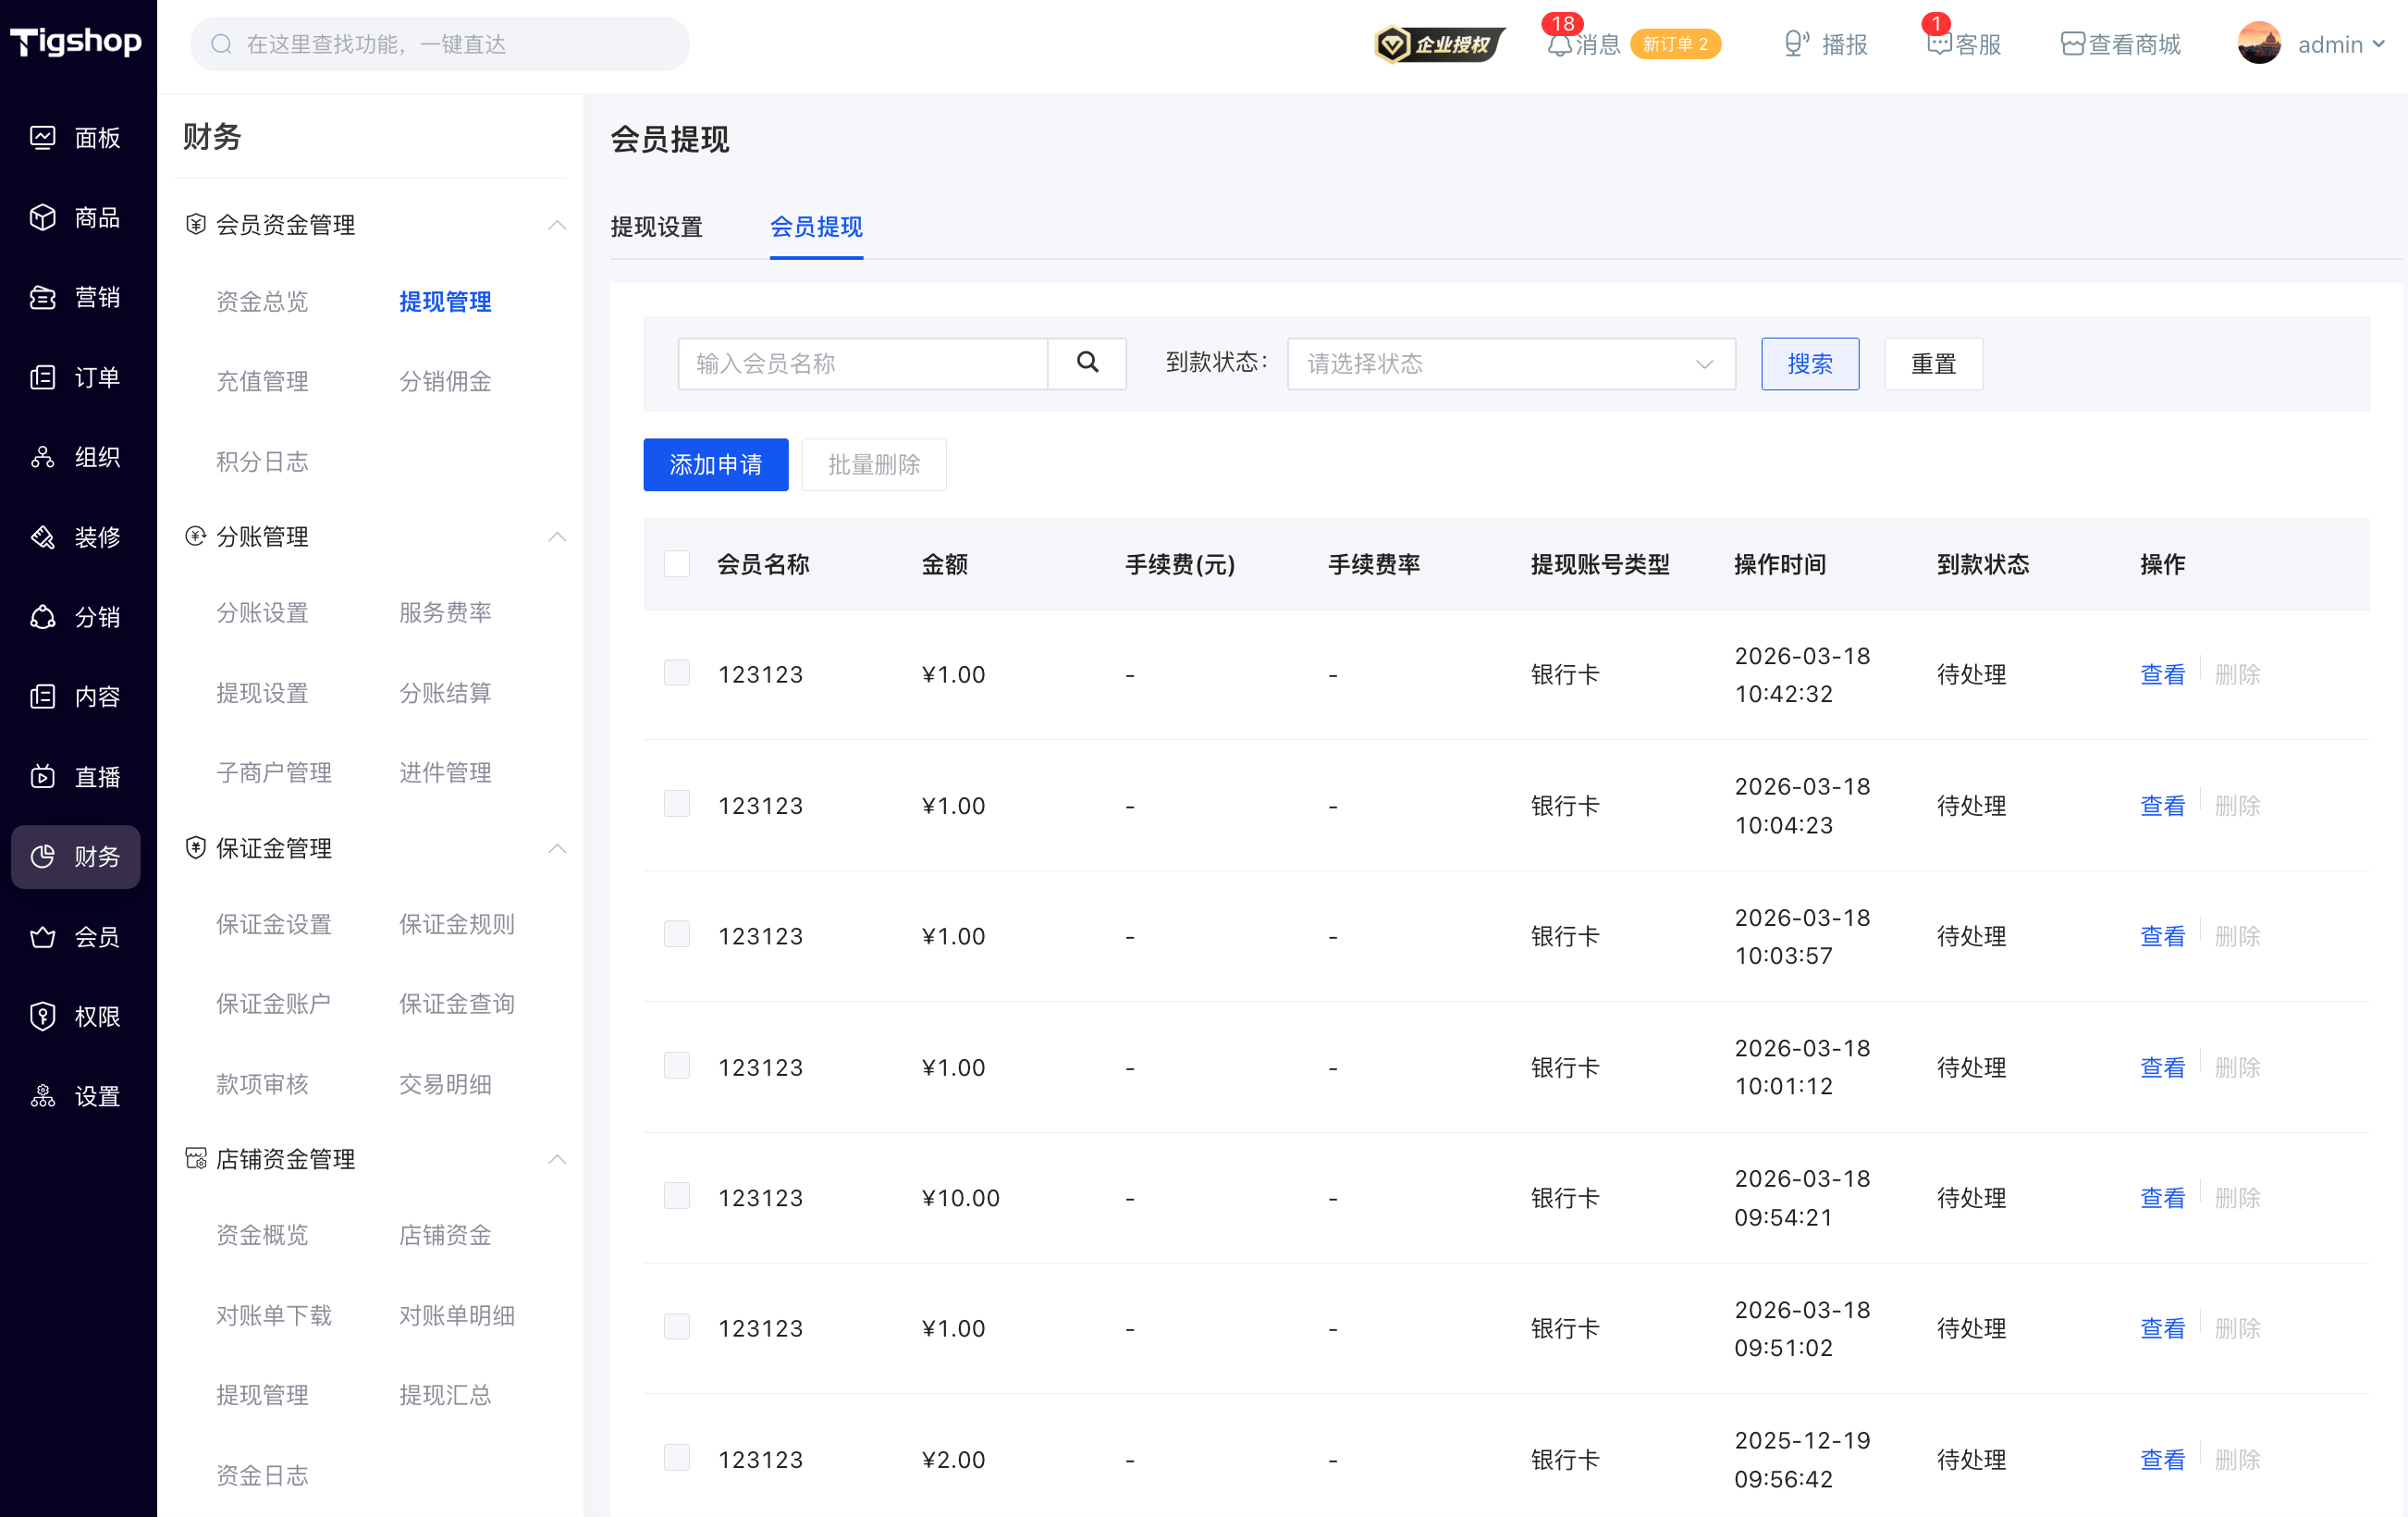
Task: Select 分销佣金 in finance menu
Action: [445, 381]
